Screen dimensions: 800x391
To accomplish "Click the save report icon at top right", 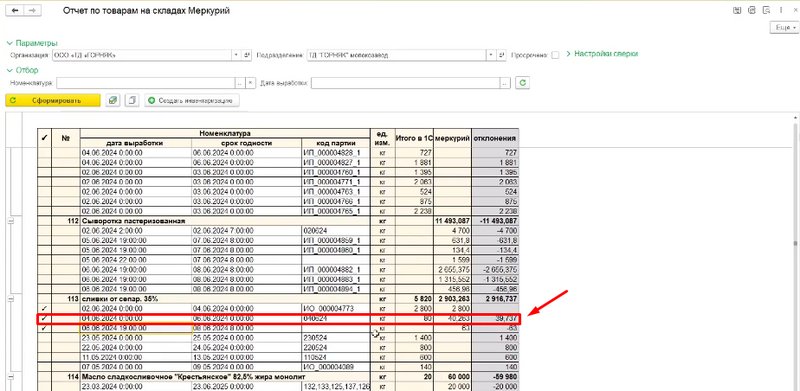I will click(x=737, y=10).
